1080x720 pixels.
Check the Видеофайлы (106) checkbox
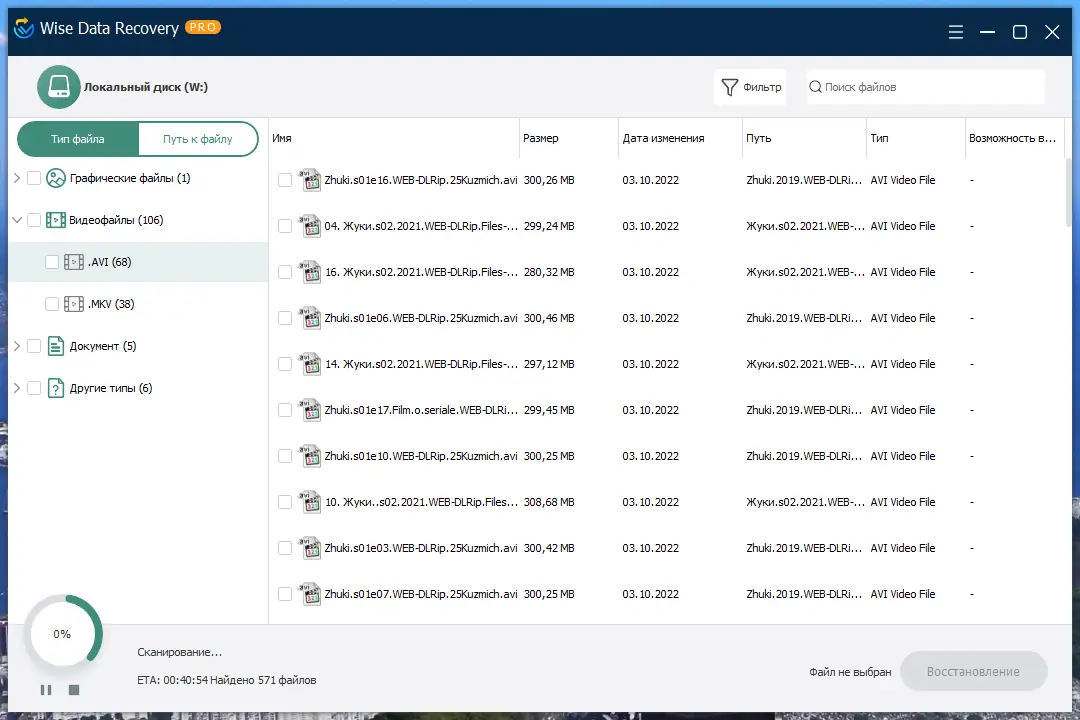(34, 220)
